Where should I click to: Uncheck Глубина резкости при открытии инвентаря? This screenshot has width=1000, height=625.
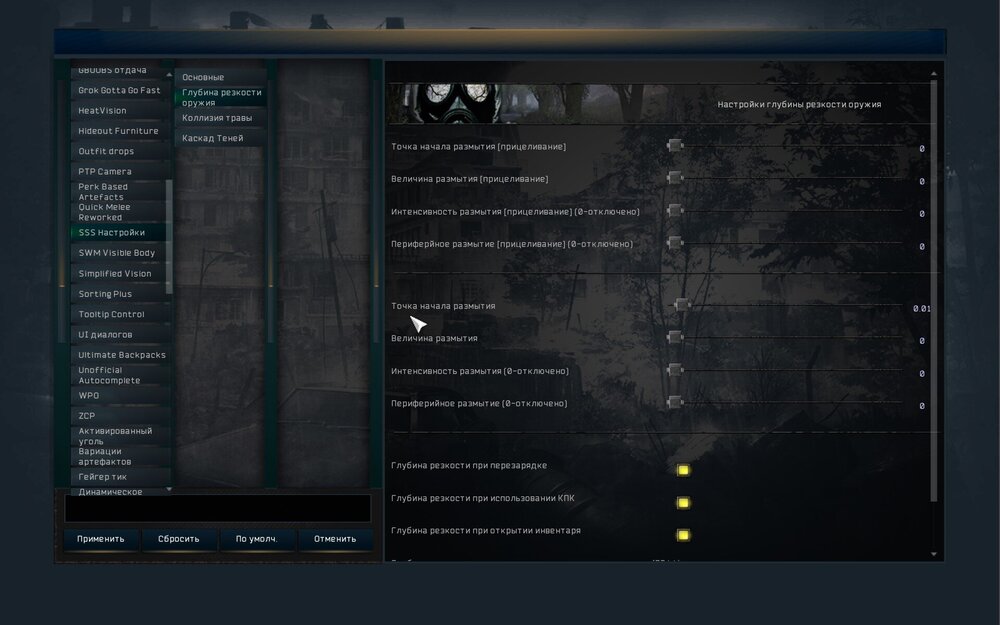(x=683, y=535)
